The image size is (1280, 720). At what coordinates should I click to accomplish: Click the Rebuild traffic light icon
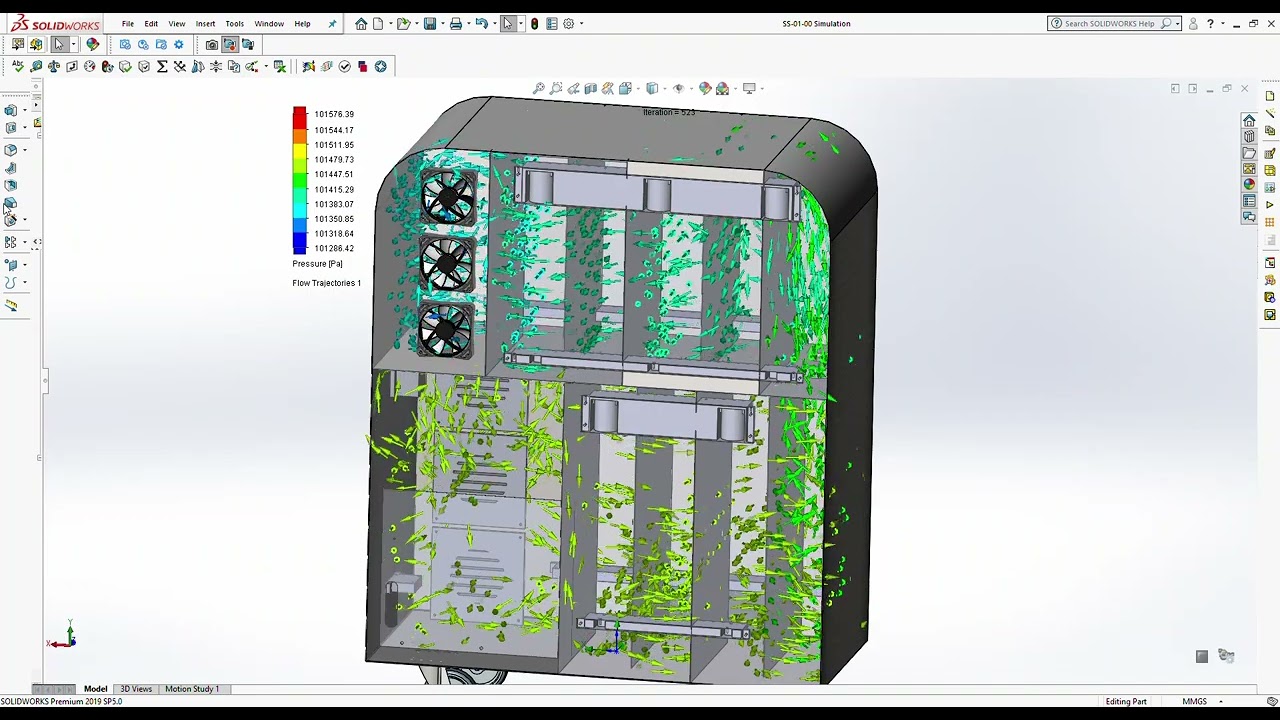pyautogui.click(x=534, y=24)
